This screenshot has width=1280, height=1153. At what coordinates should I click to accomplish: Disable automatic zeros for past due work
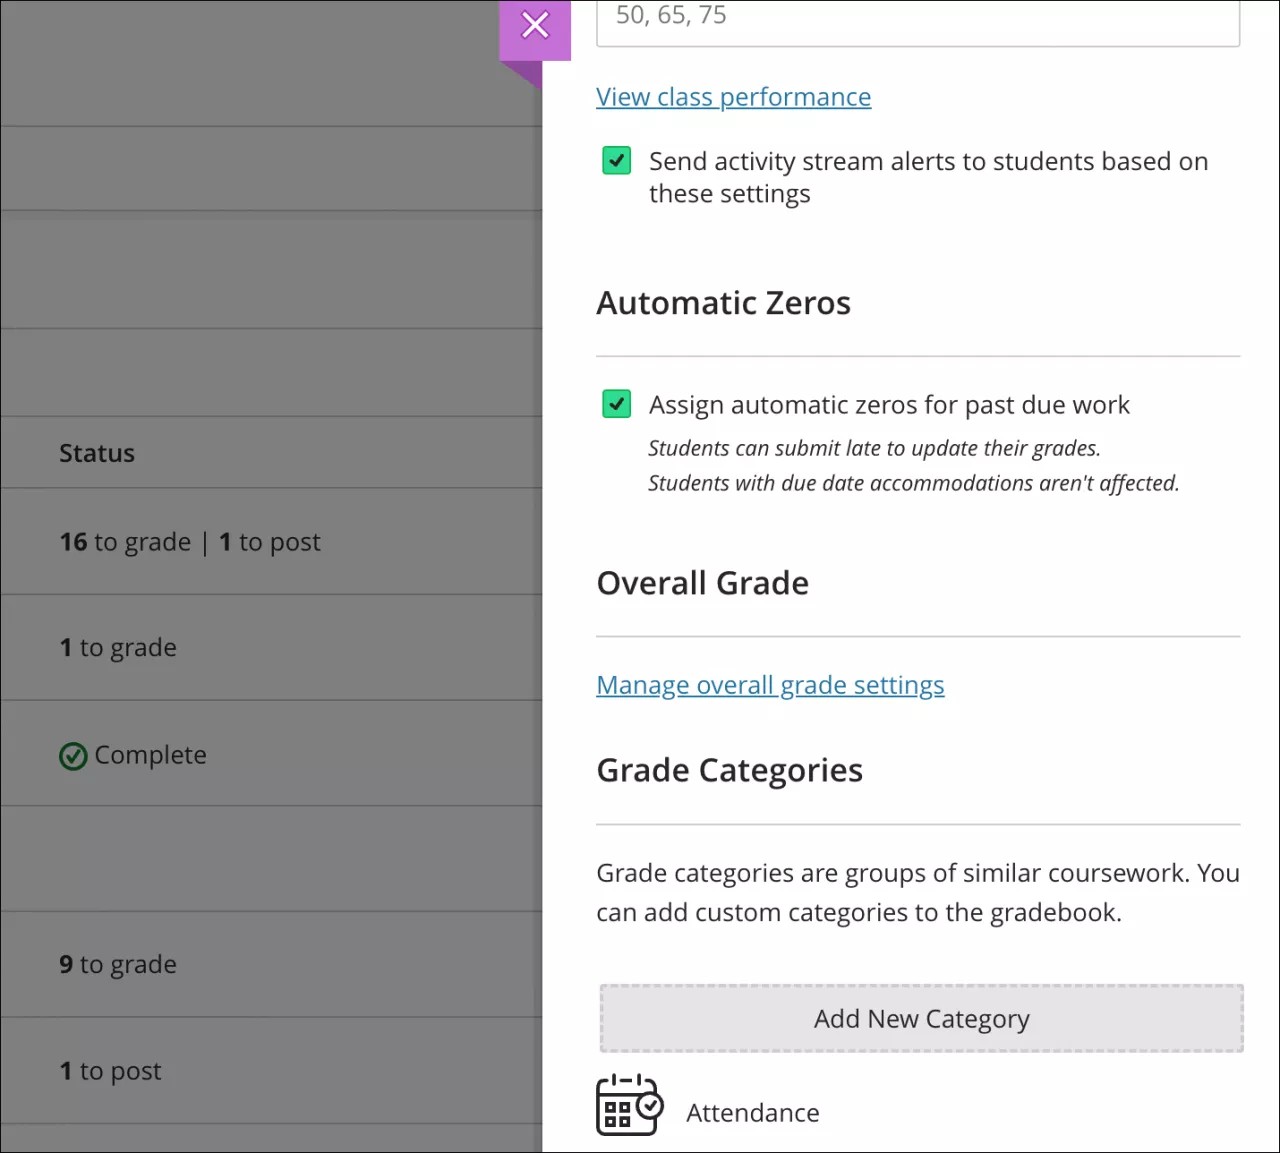(x=616, y=404)
